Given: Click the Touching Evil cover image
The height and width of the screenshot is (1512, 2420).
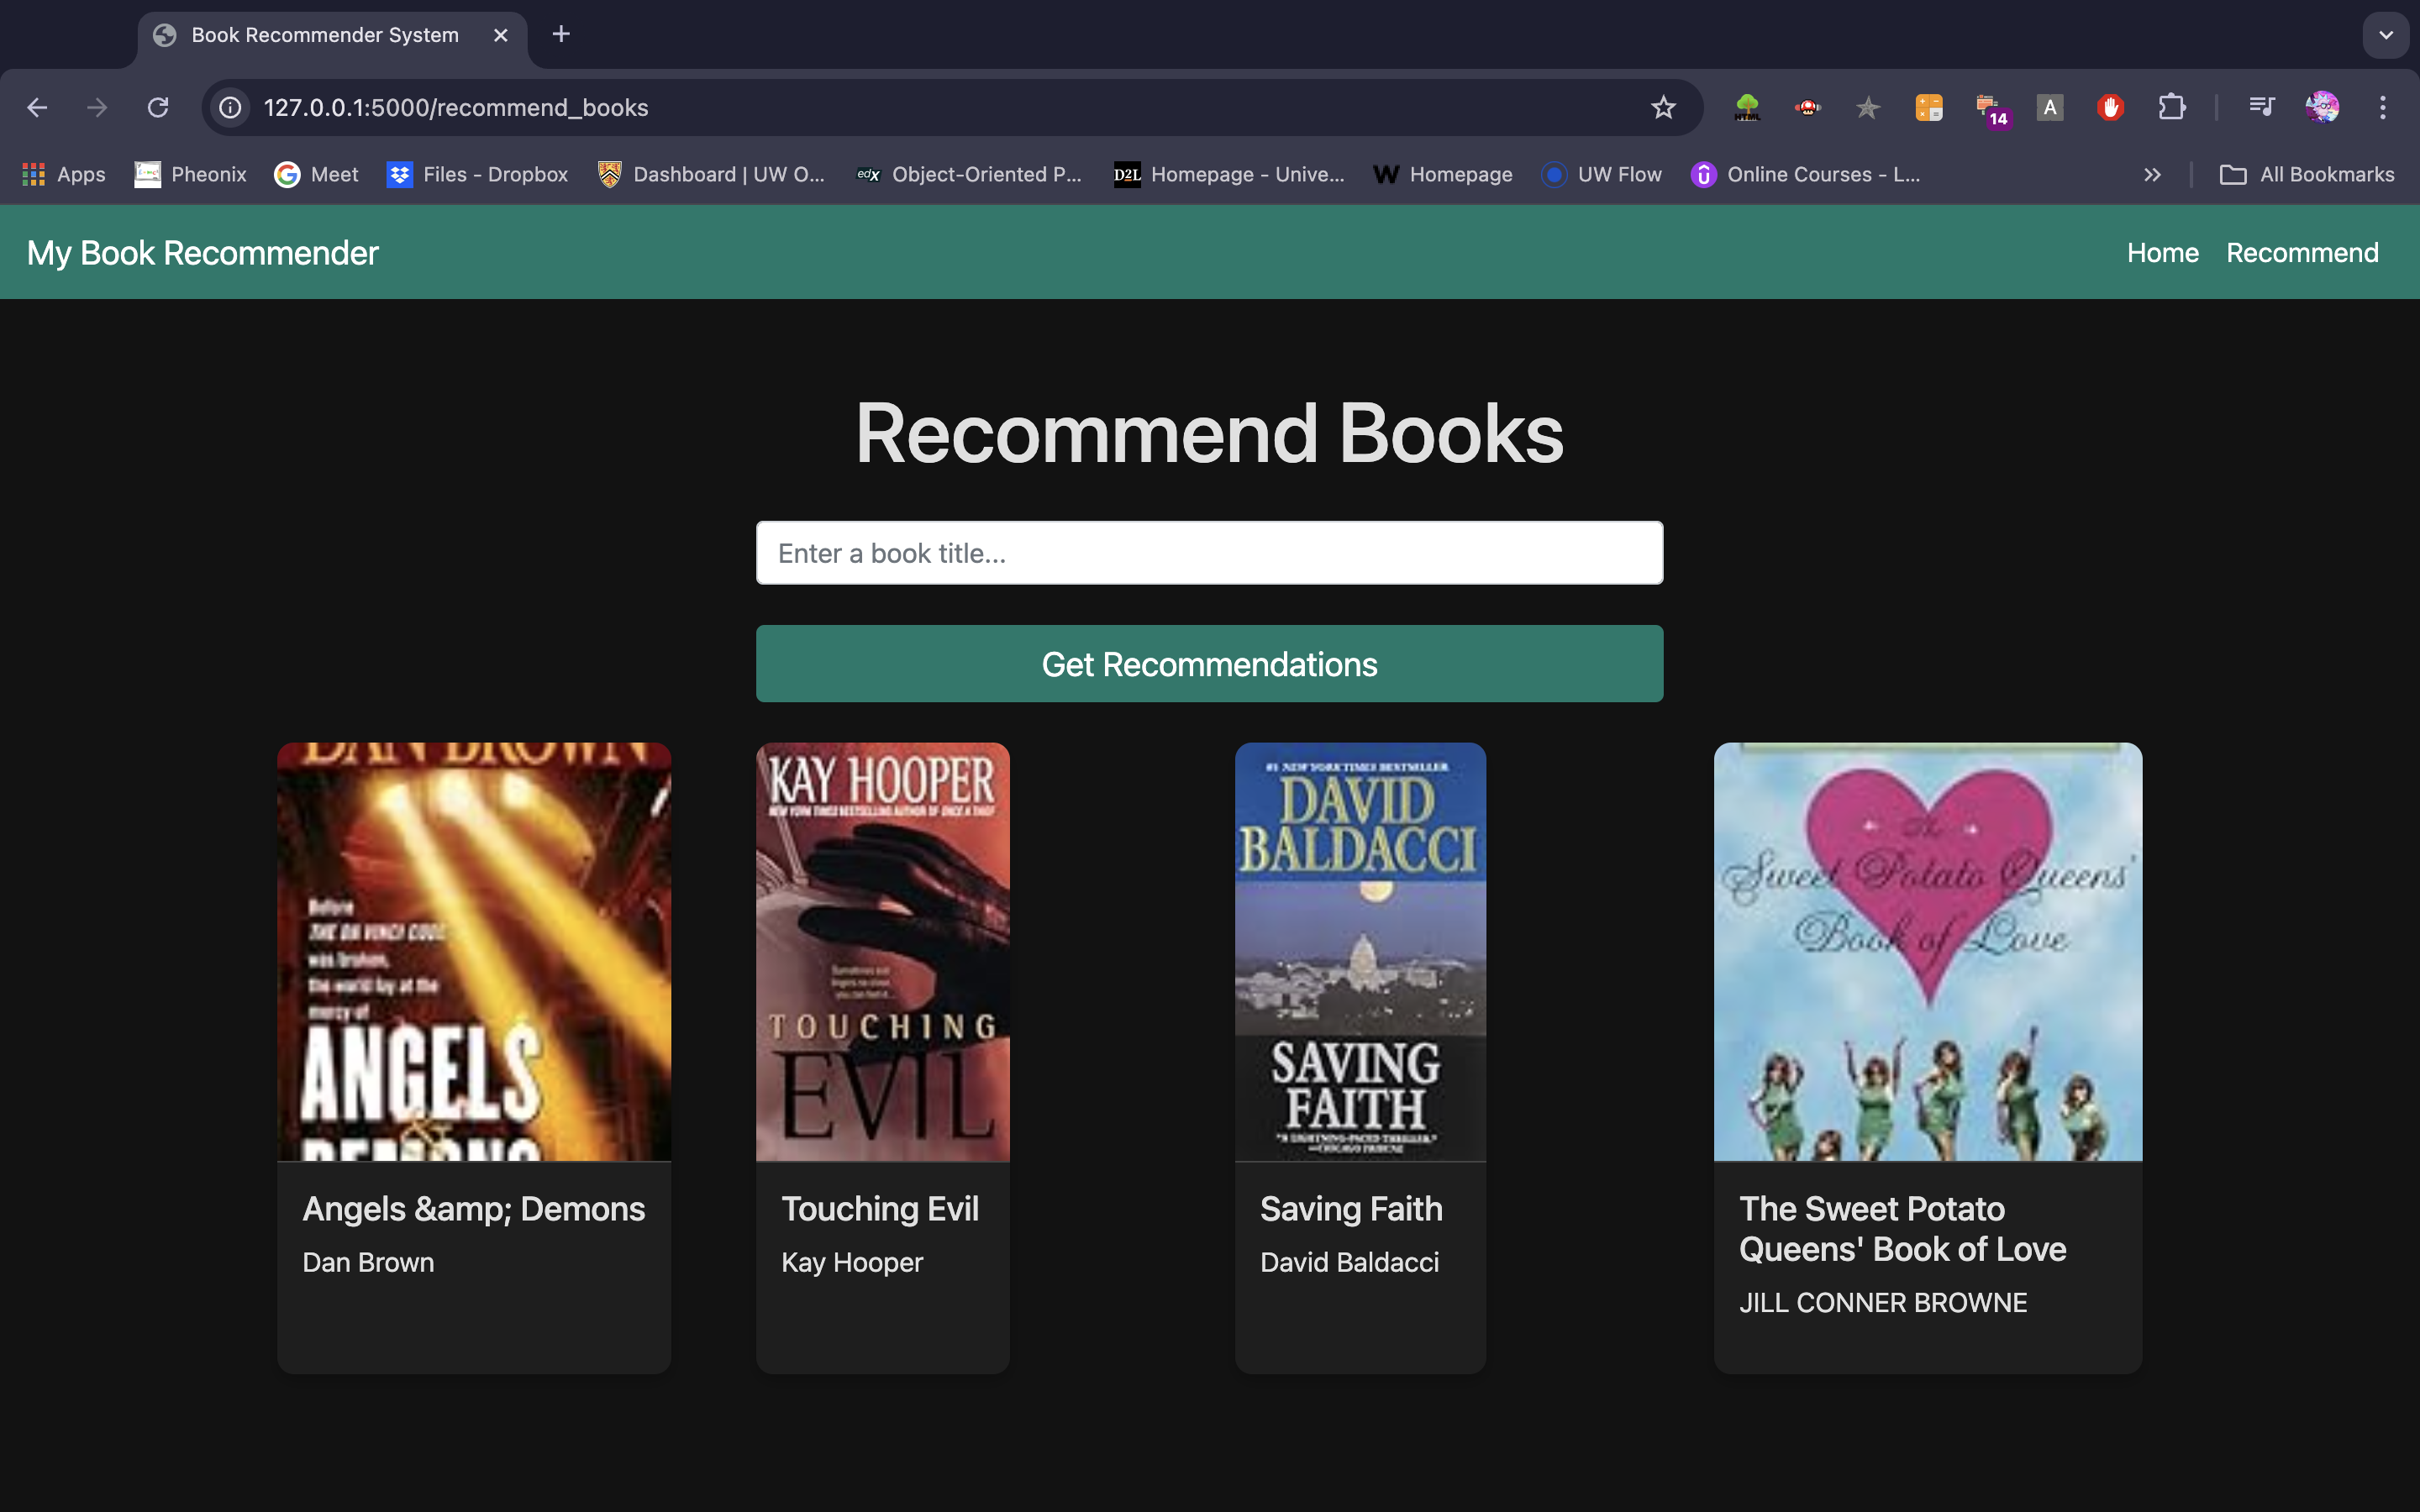Looking at the screenshot, I should point(883,952).
